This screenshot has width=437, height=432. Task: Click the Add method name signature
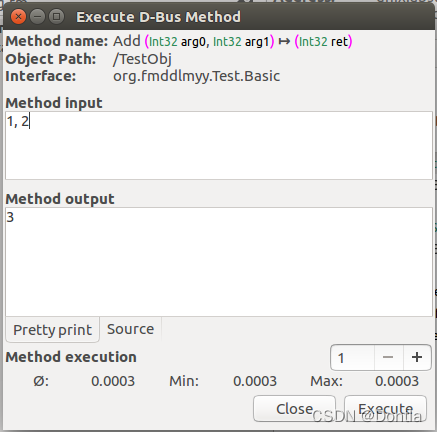coord(233,41)
